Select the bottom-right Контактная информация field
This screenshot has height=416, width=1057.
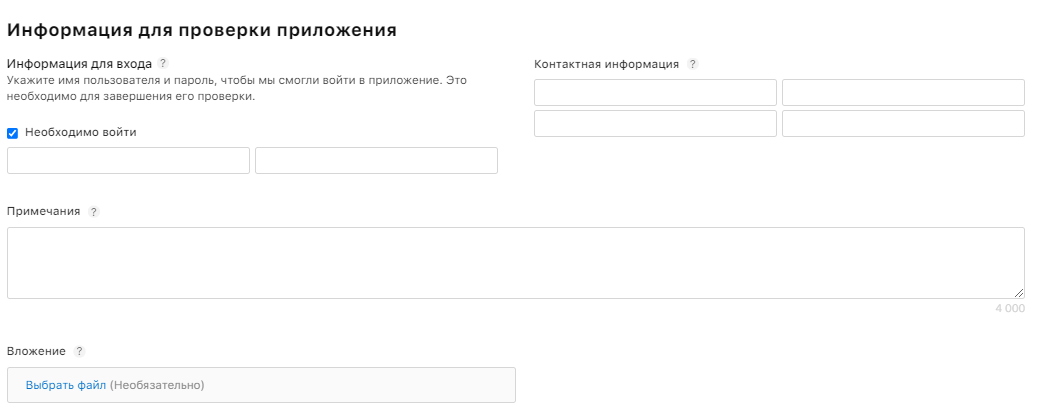tap(903, 123)
